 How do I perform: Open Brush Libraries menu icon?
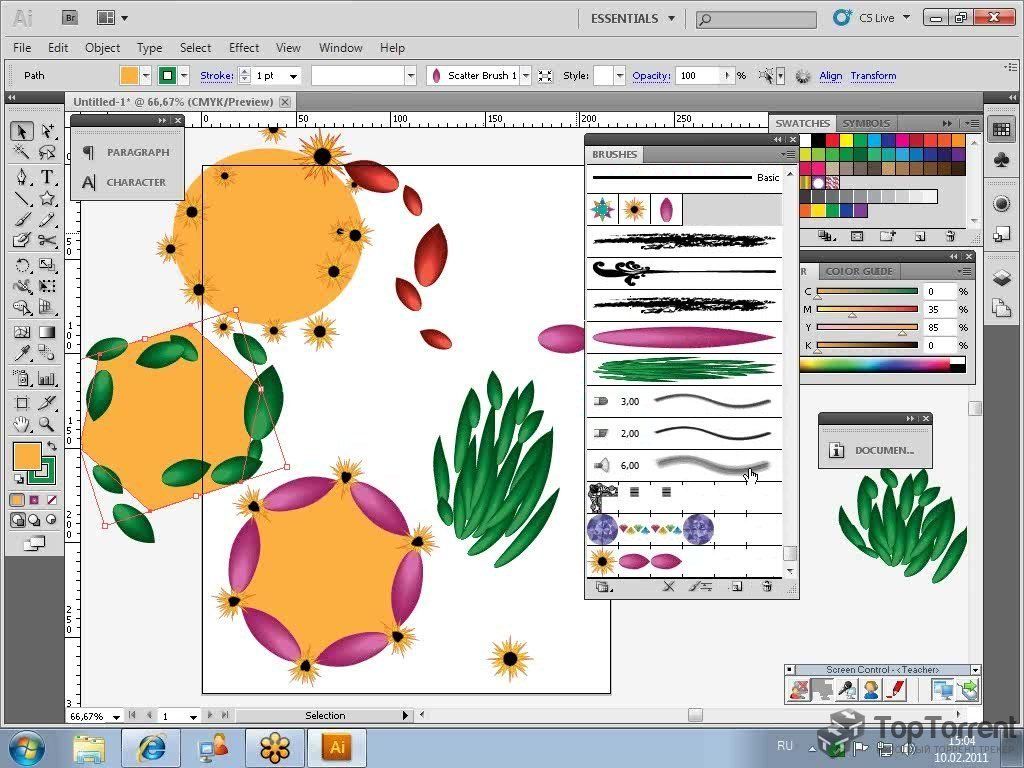602,586
